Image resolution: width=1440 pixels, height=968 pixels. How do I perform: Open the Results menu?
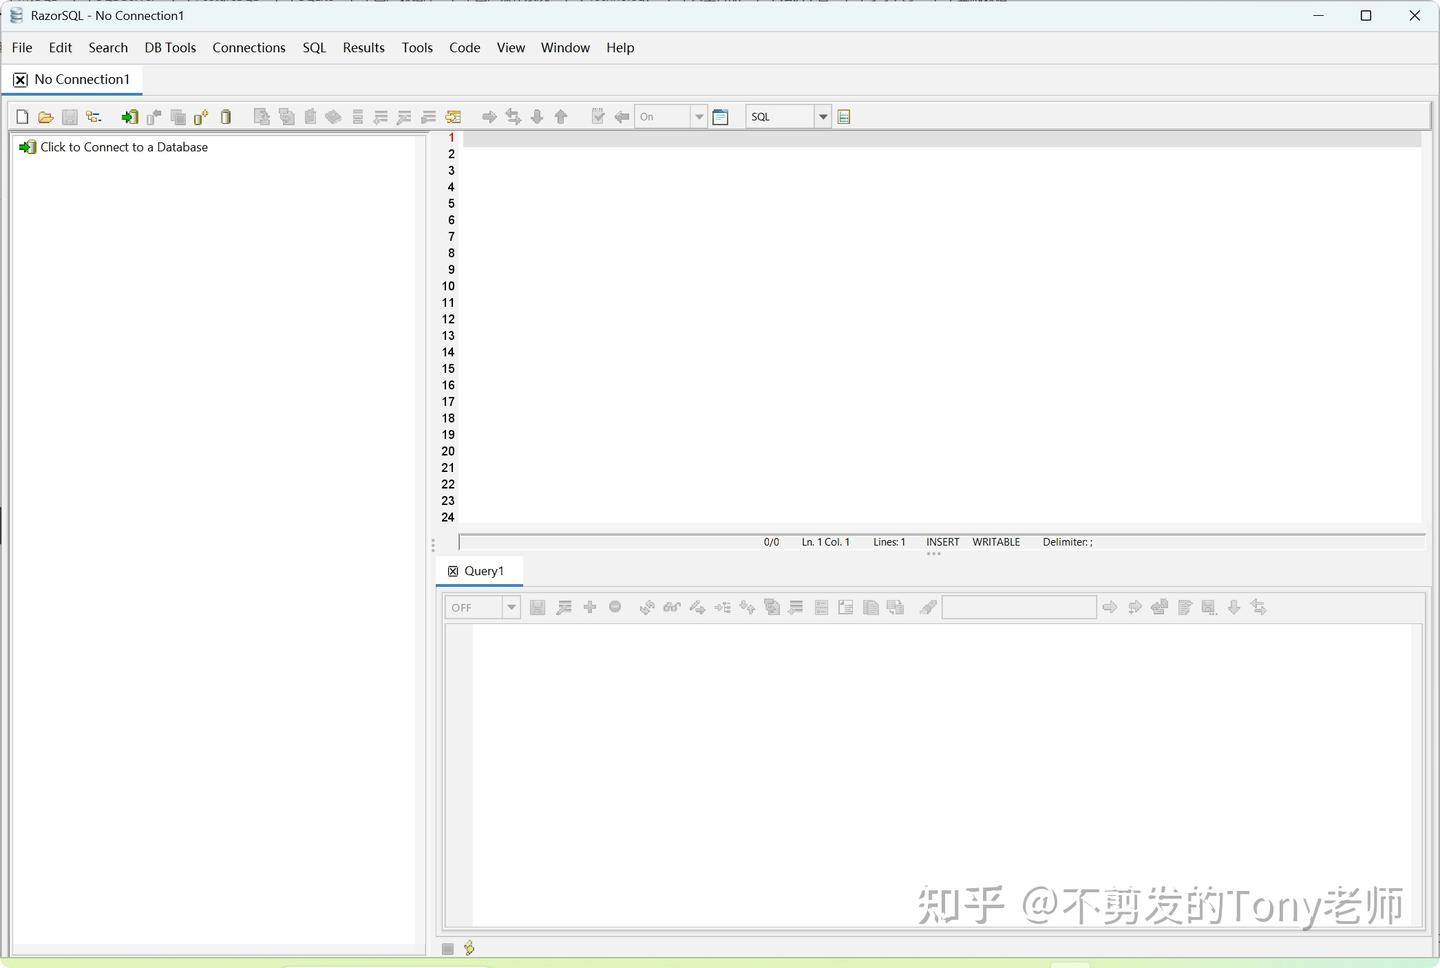coord(363,48)
